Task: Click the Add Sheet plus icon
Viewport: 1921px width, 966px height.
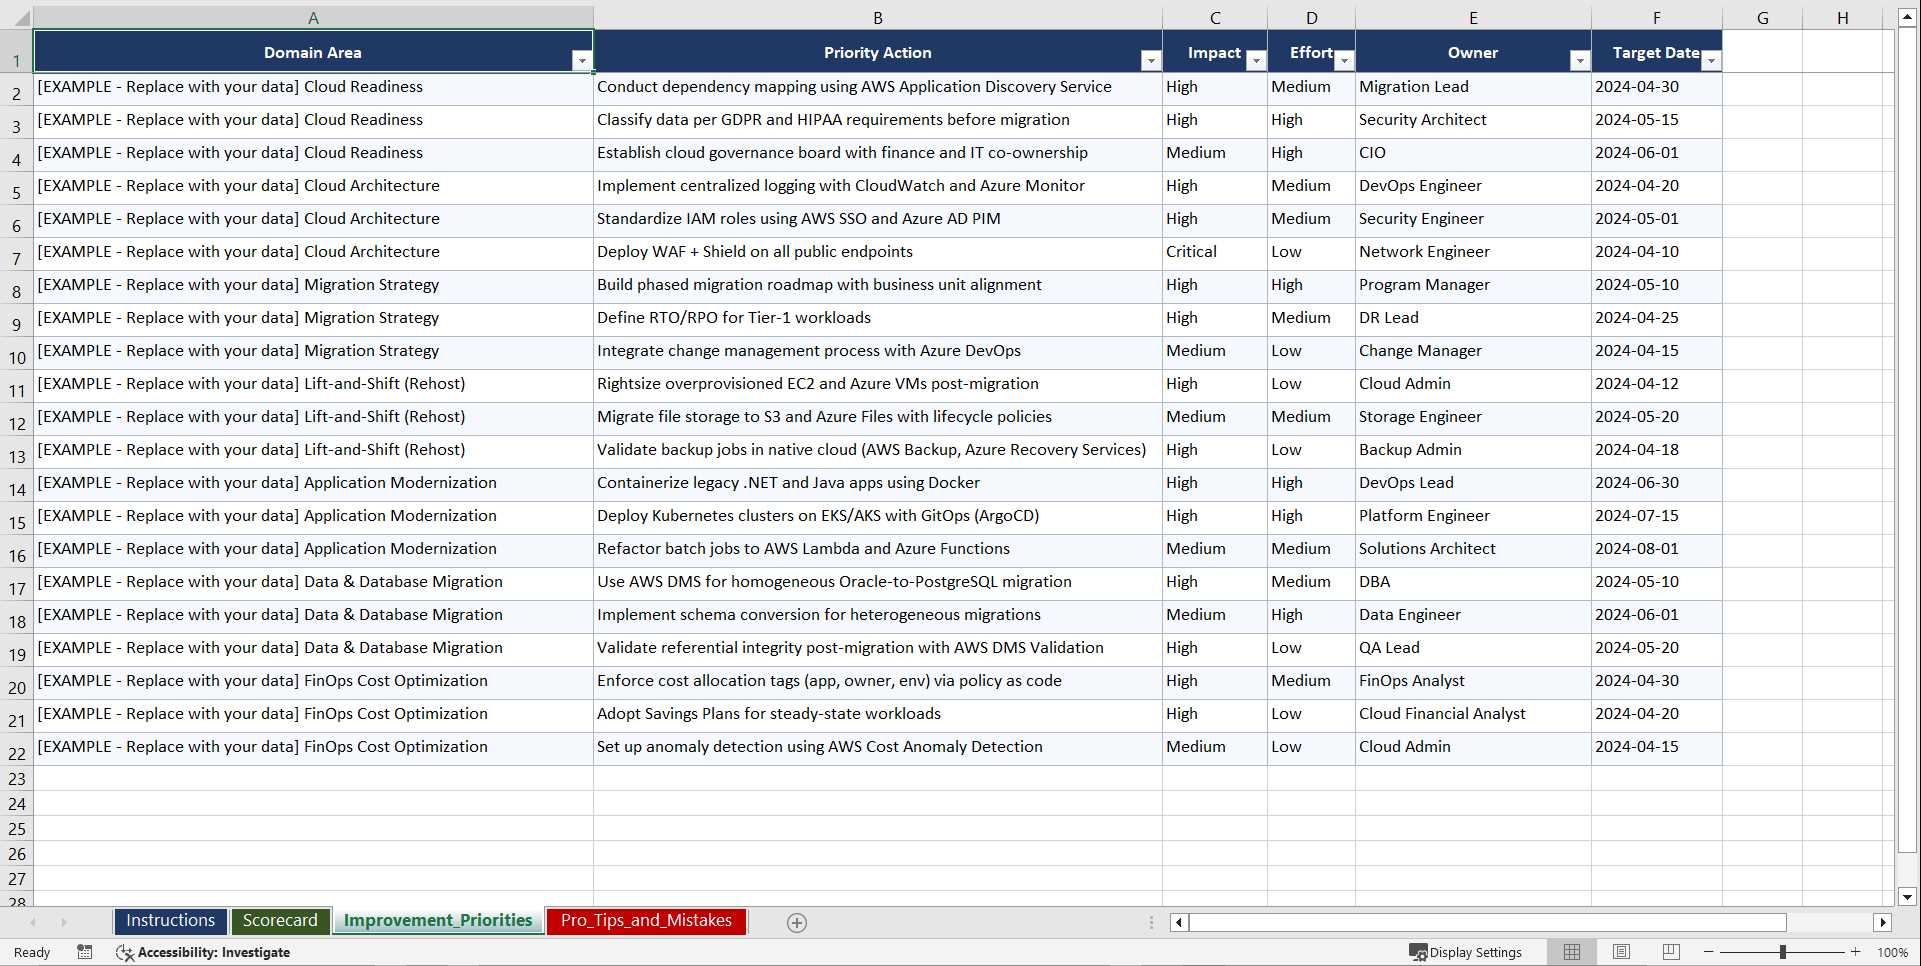Action: pos(797,922)
